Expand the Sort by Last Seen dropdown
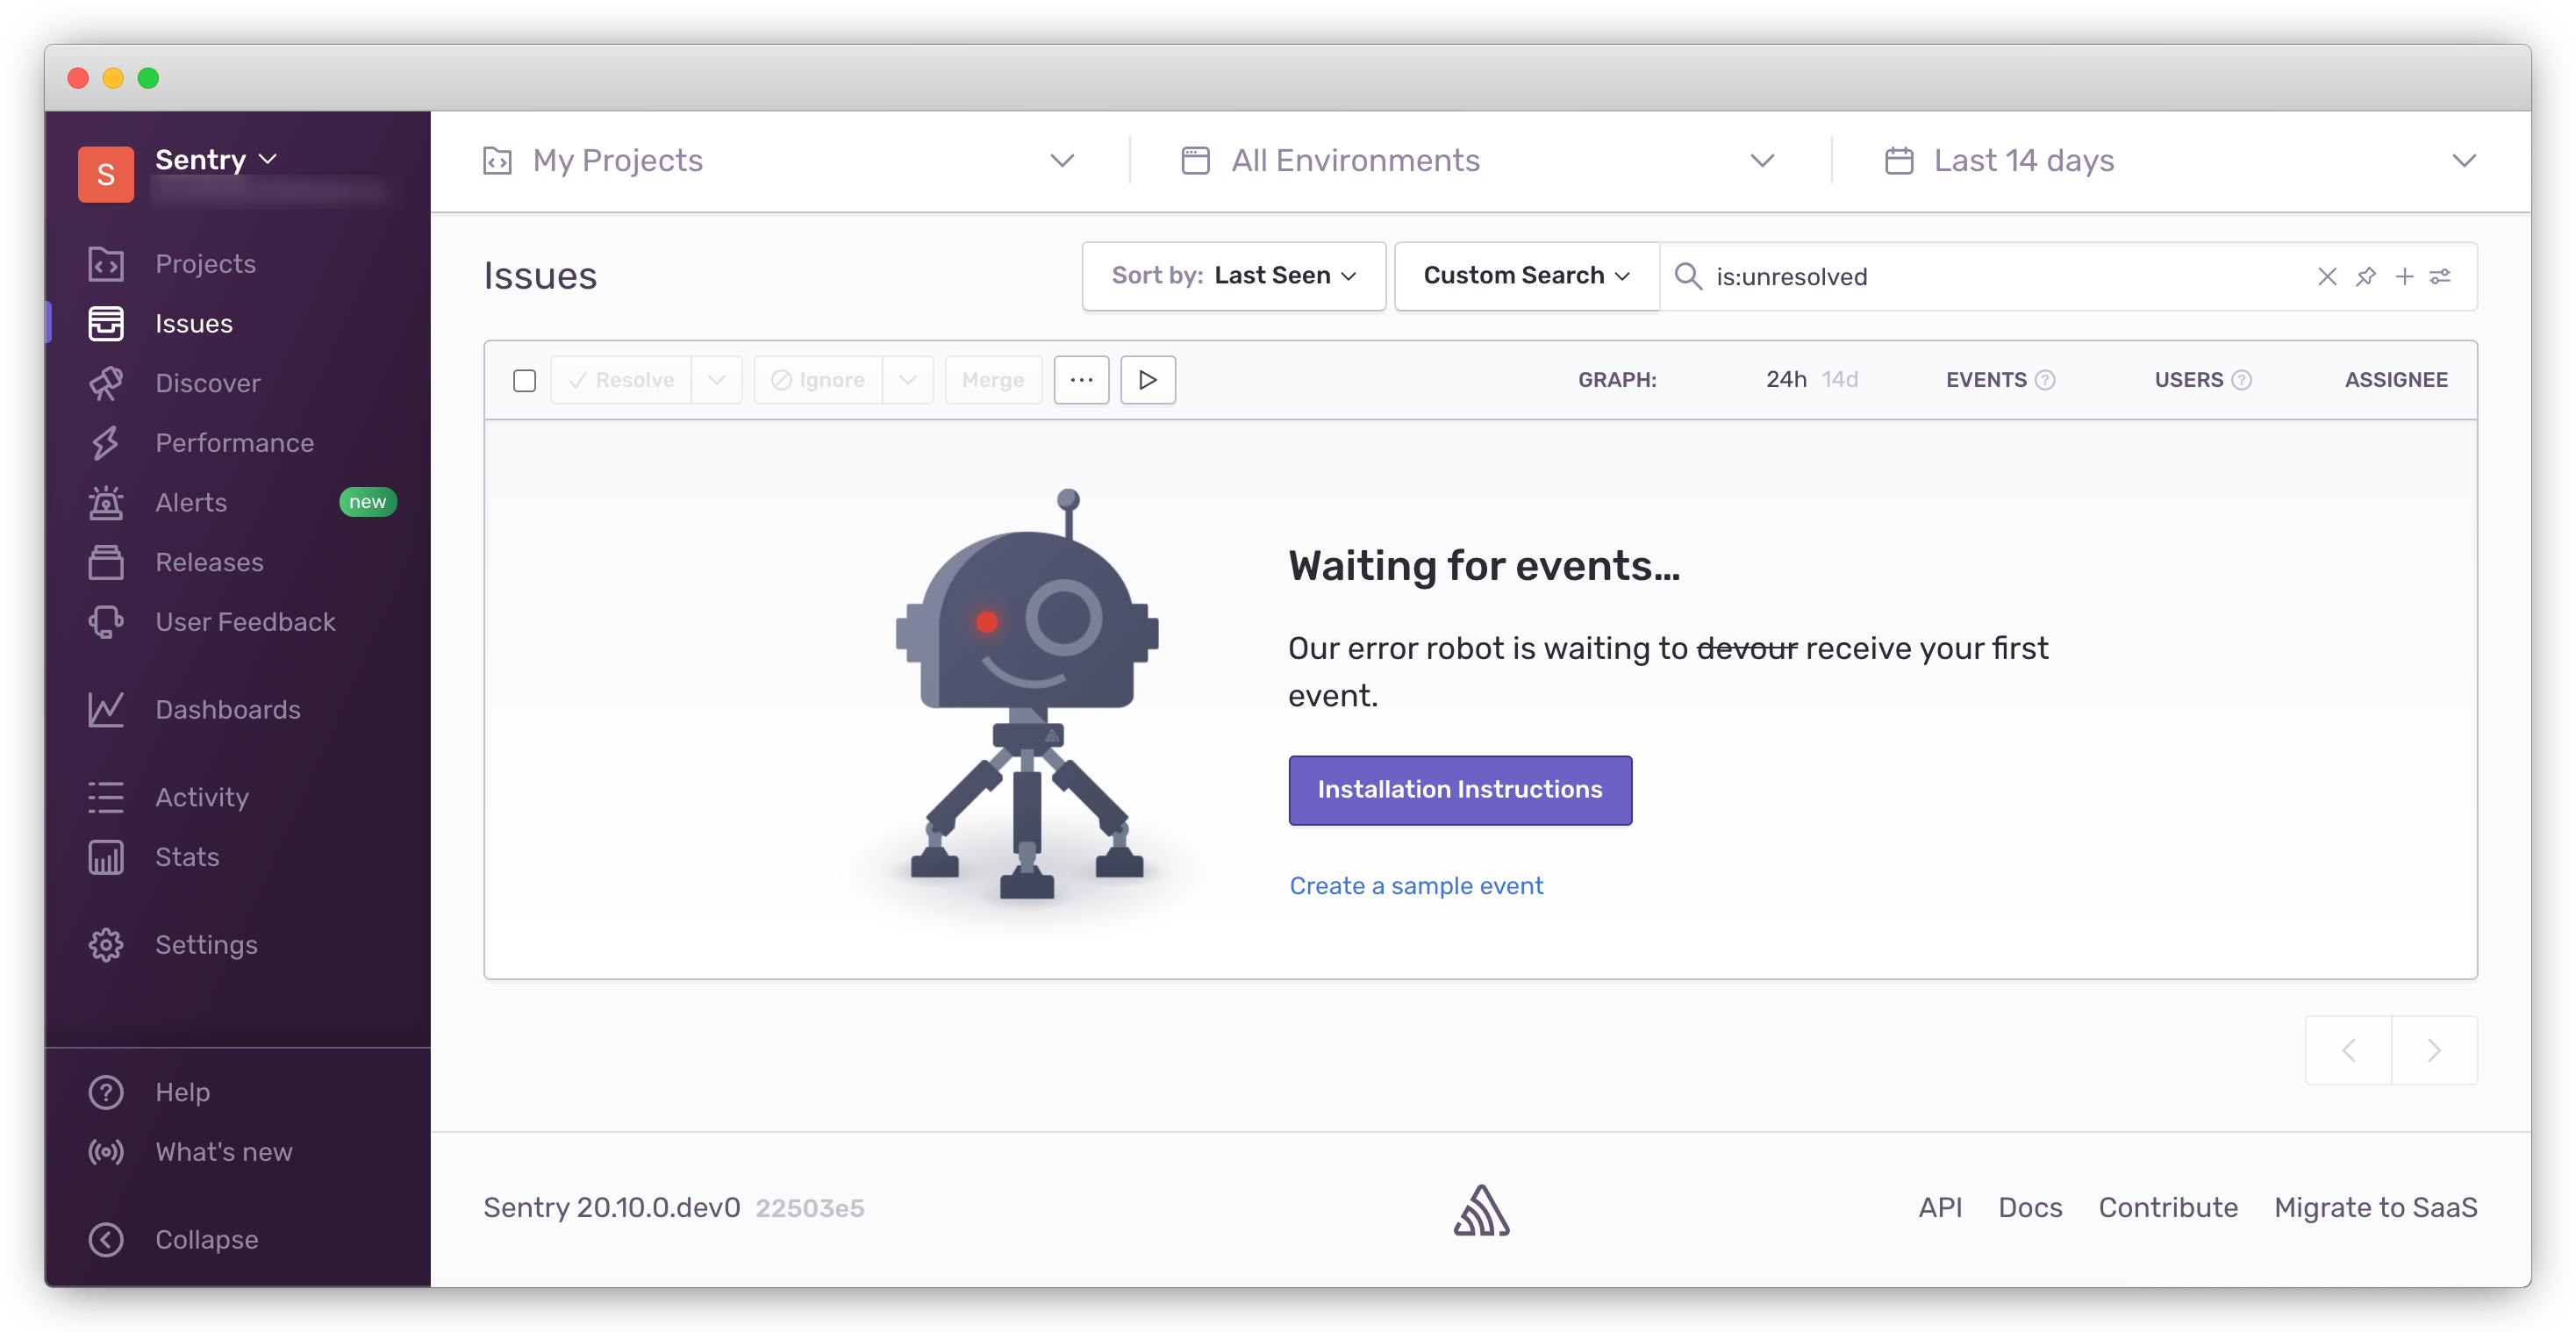This screenshot has width=2576, height=1332. (1233, 276)
